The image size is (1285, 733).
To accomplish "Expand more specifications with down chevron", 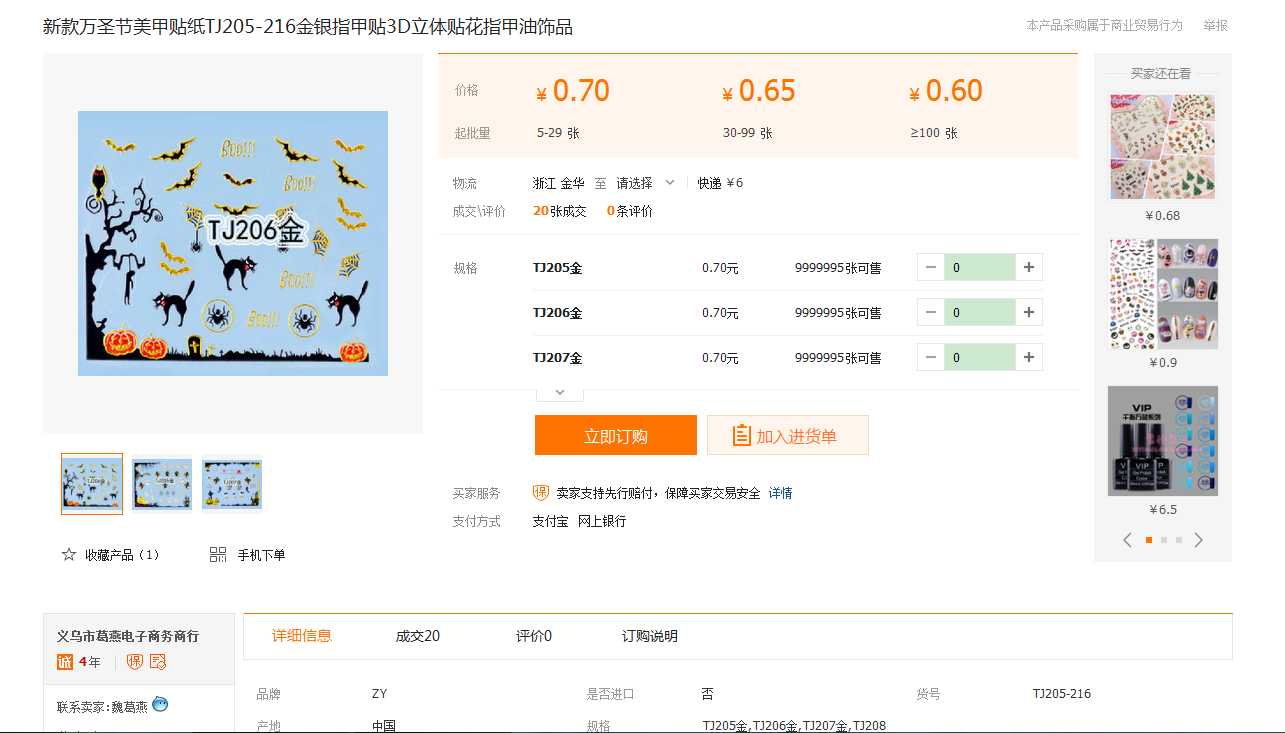I will [x=560, y=392].
